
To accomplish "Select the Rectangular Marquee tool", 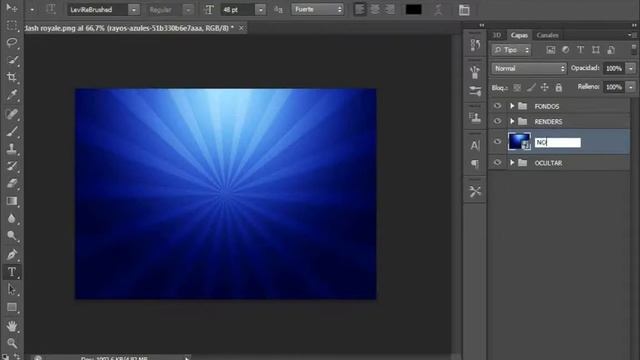I will (x=12, y=26).
